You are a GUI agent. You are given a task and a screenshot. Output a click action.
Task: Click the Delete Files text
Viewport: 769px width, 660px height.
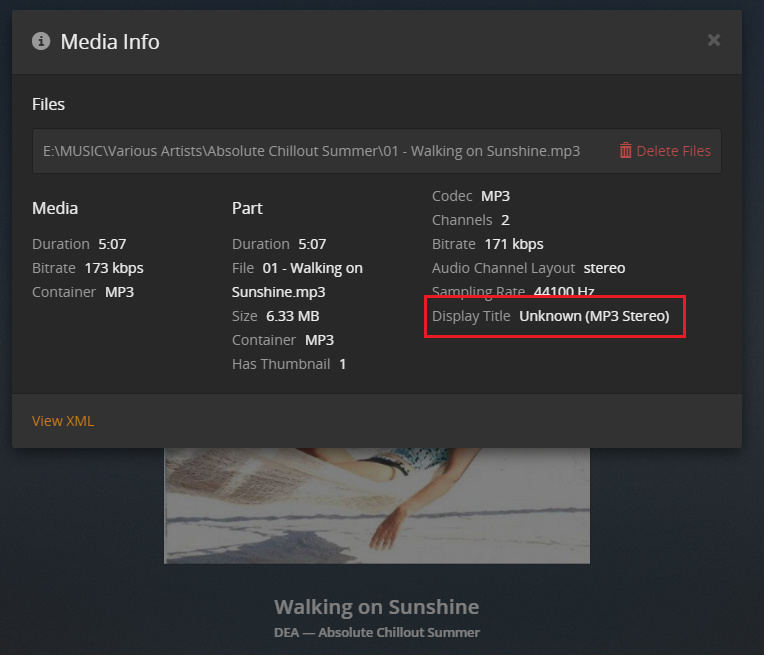tap(673, 151)
